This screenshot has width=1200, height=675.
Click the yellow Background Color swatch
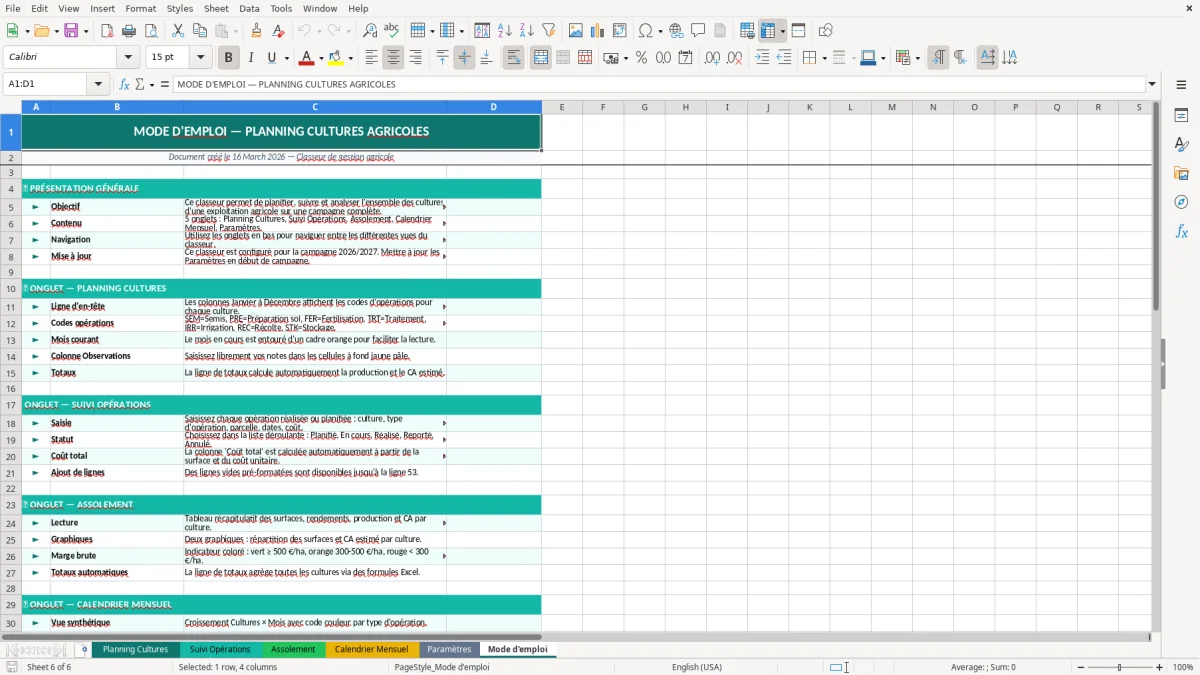click(x=335, y=58)
